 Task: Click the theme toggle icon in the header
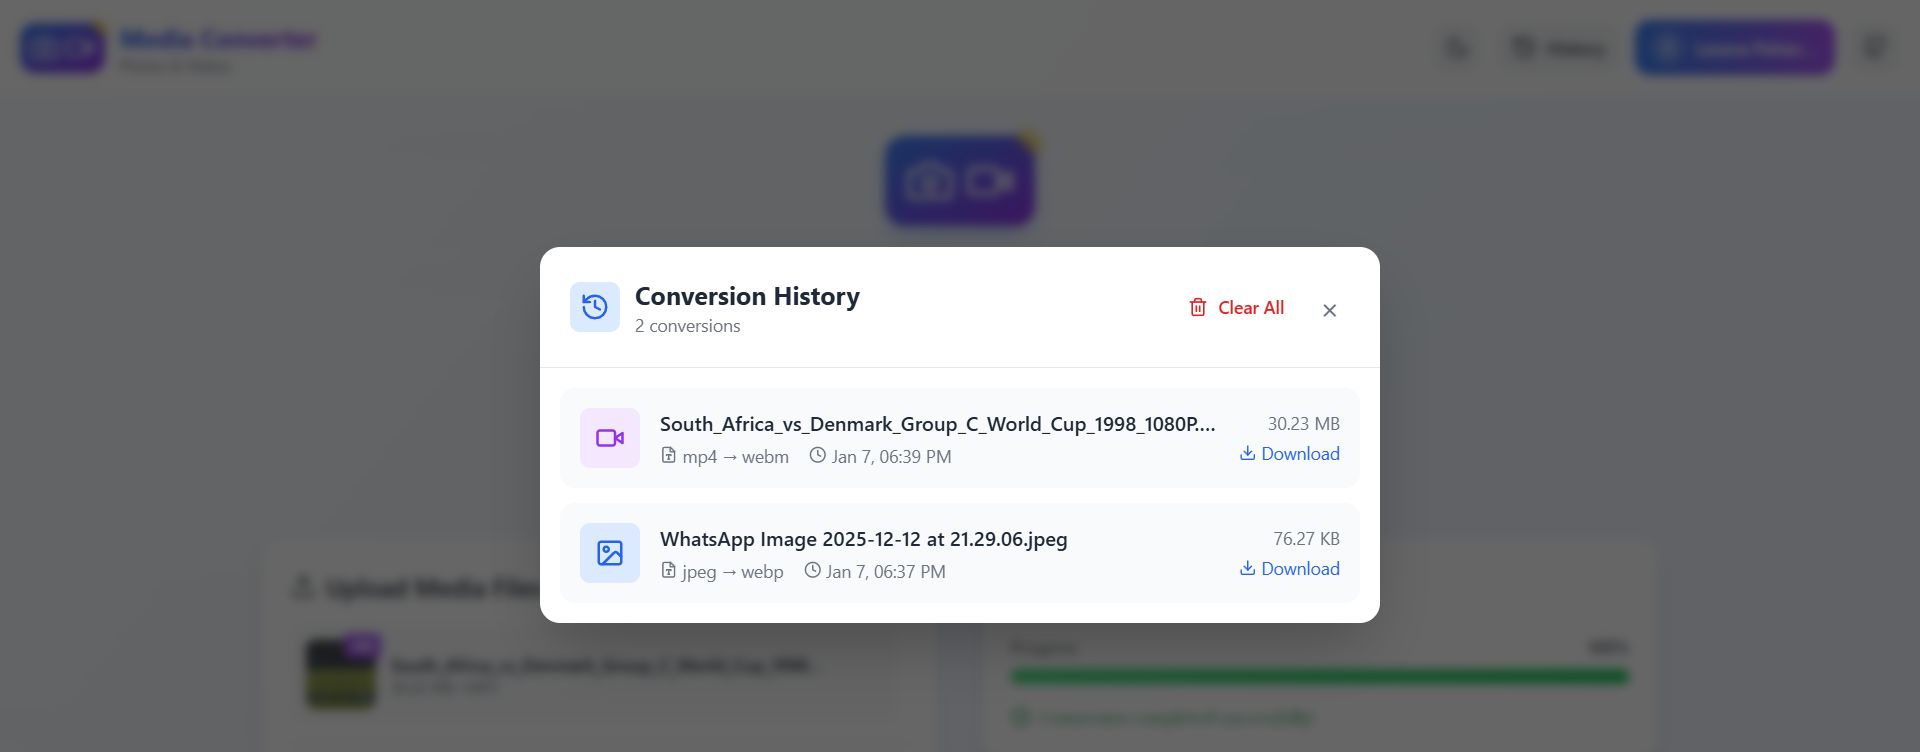coord(1456,47)
